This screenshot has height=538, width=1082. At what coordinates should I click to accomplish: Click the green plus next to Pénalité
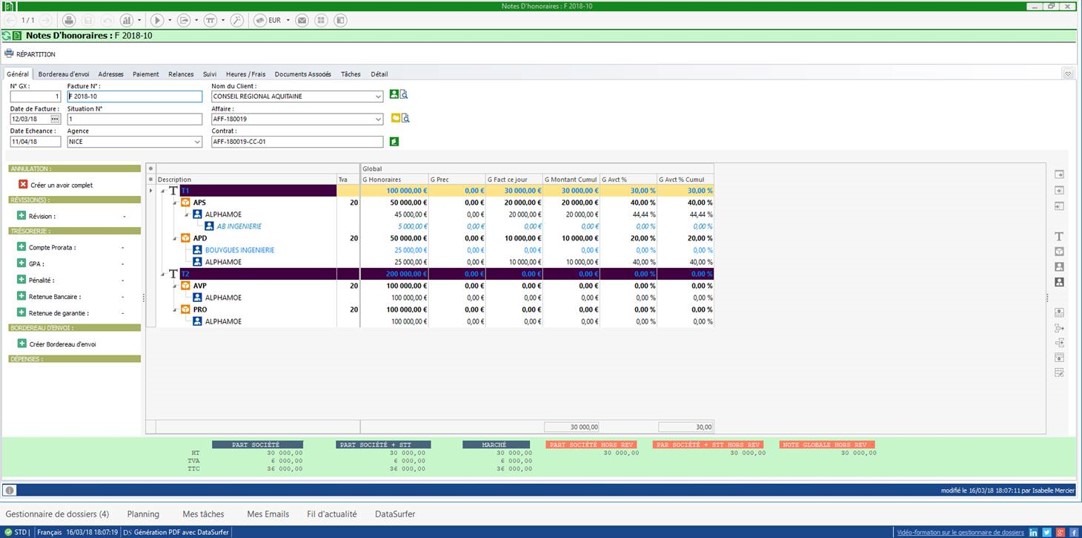click(21, 280)
